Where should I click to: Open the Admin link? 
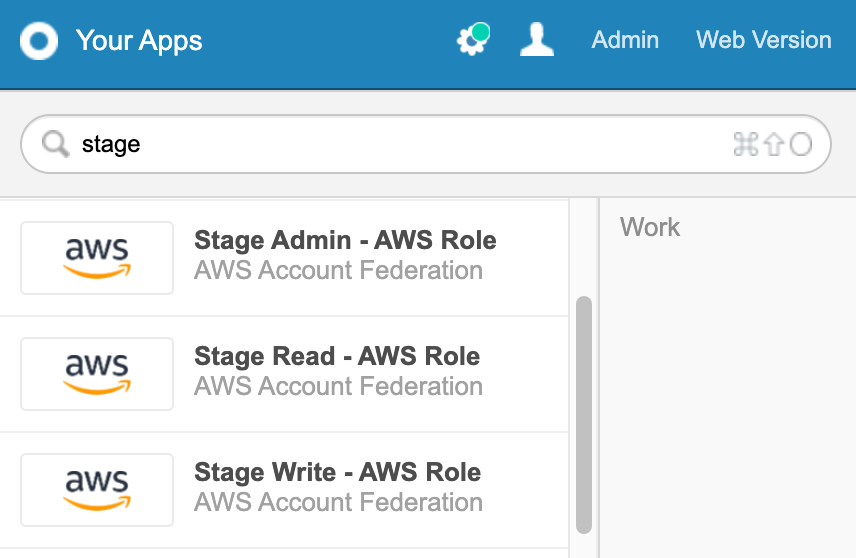click(625, 40)
